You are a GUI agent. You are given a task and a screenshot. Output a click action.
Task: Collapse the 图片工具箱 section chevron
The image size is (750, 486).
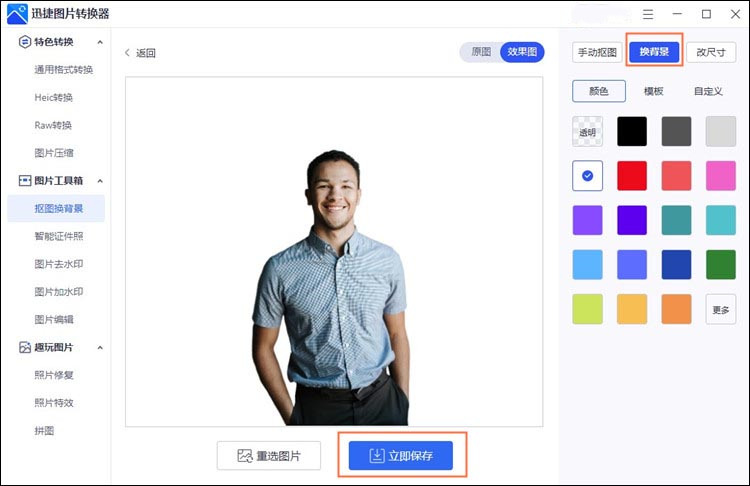(x=100, y=181)
